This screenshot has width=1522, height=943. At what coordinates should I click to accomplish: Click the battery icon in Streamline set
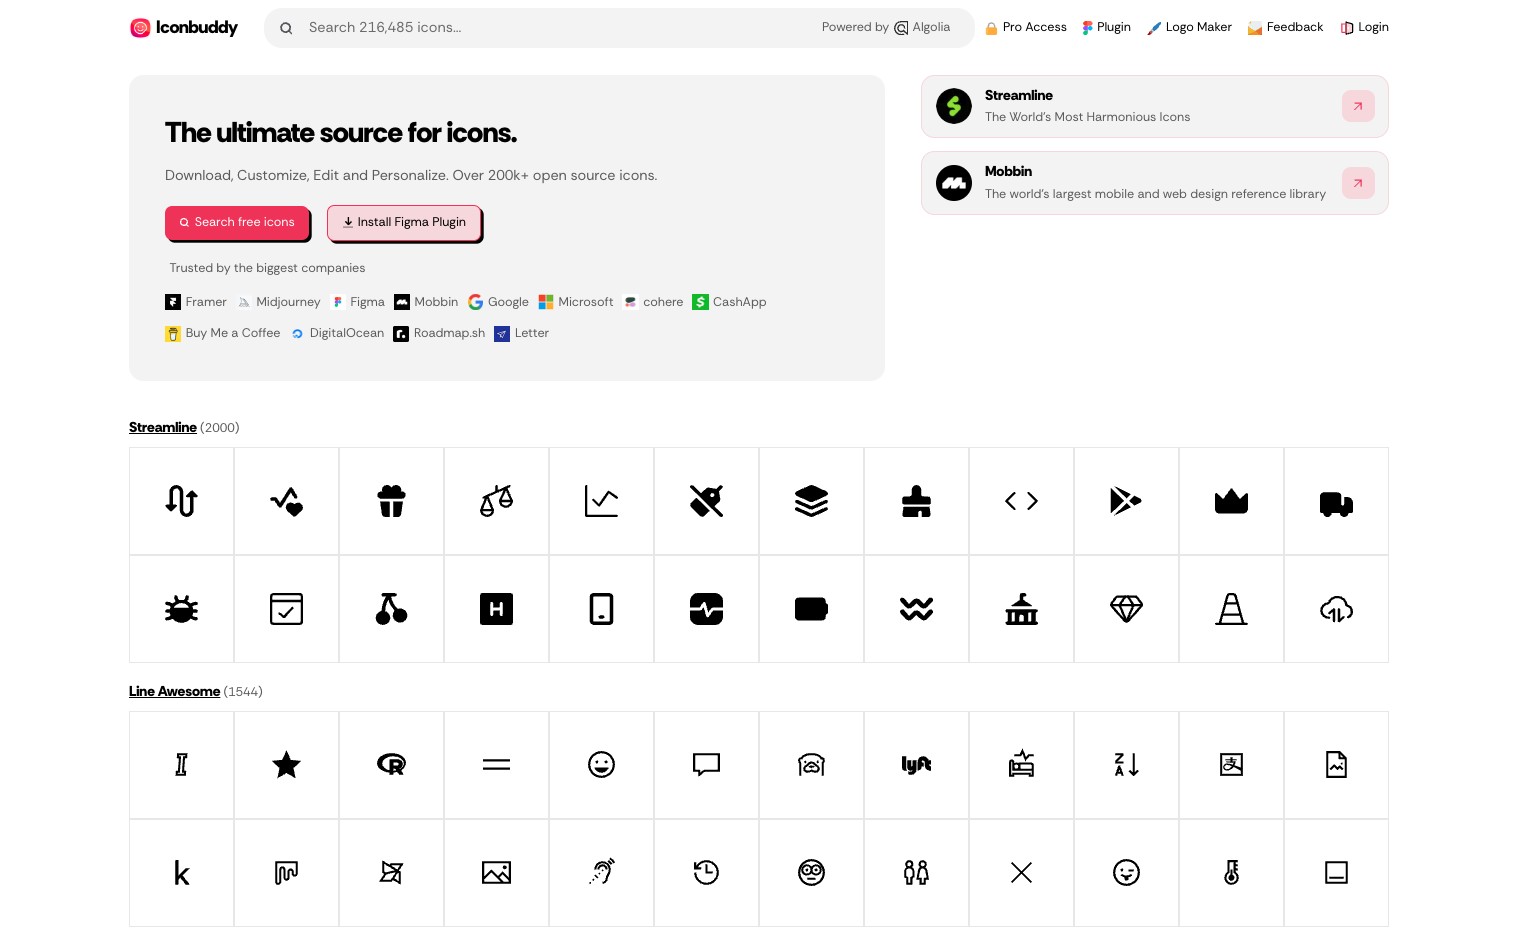(x=811, y=609)
